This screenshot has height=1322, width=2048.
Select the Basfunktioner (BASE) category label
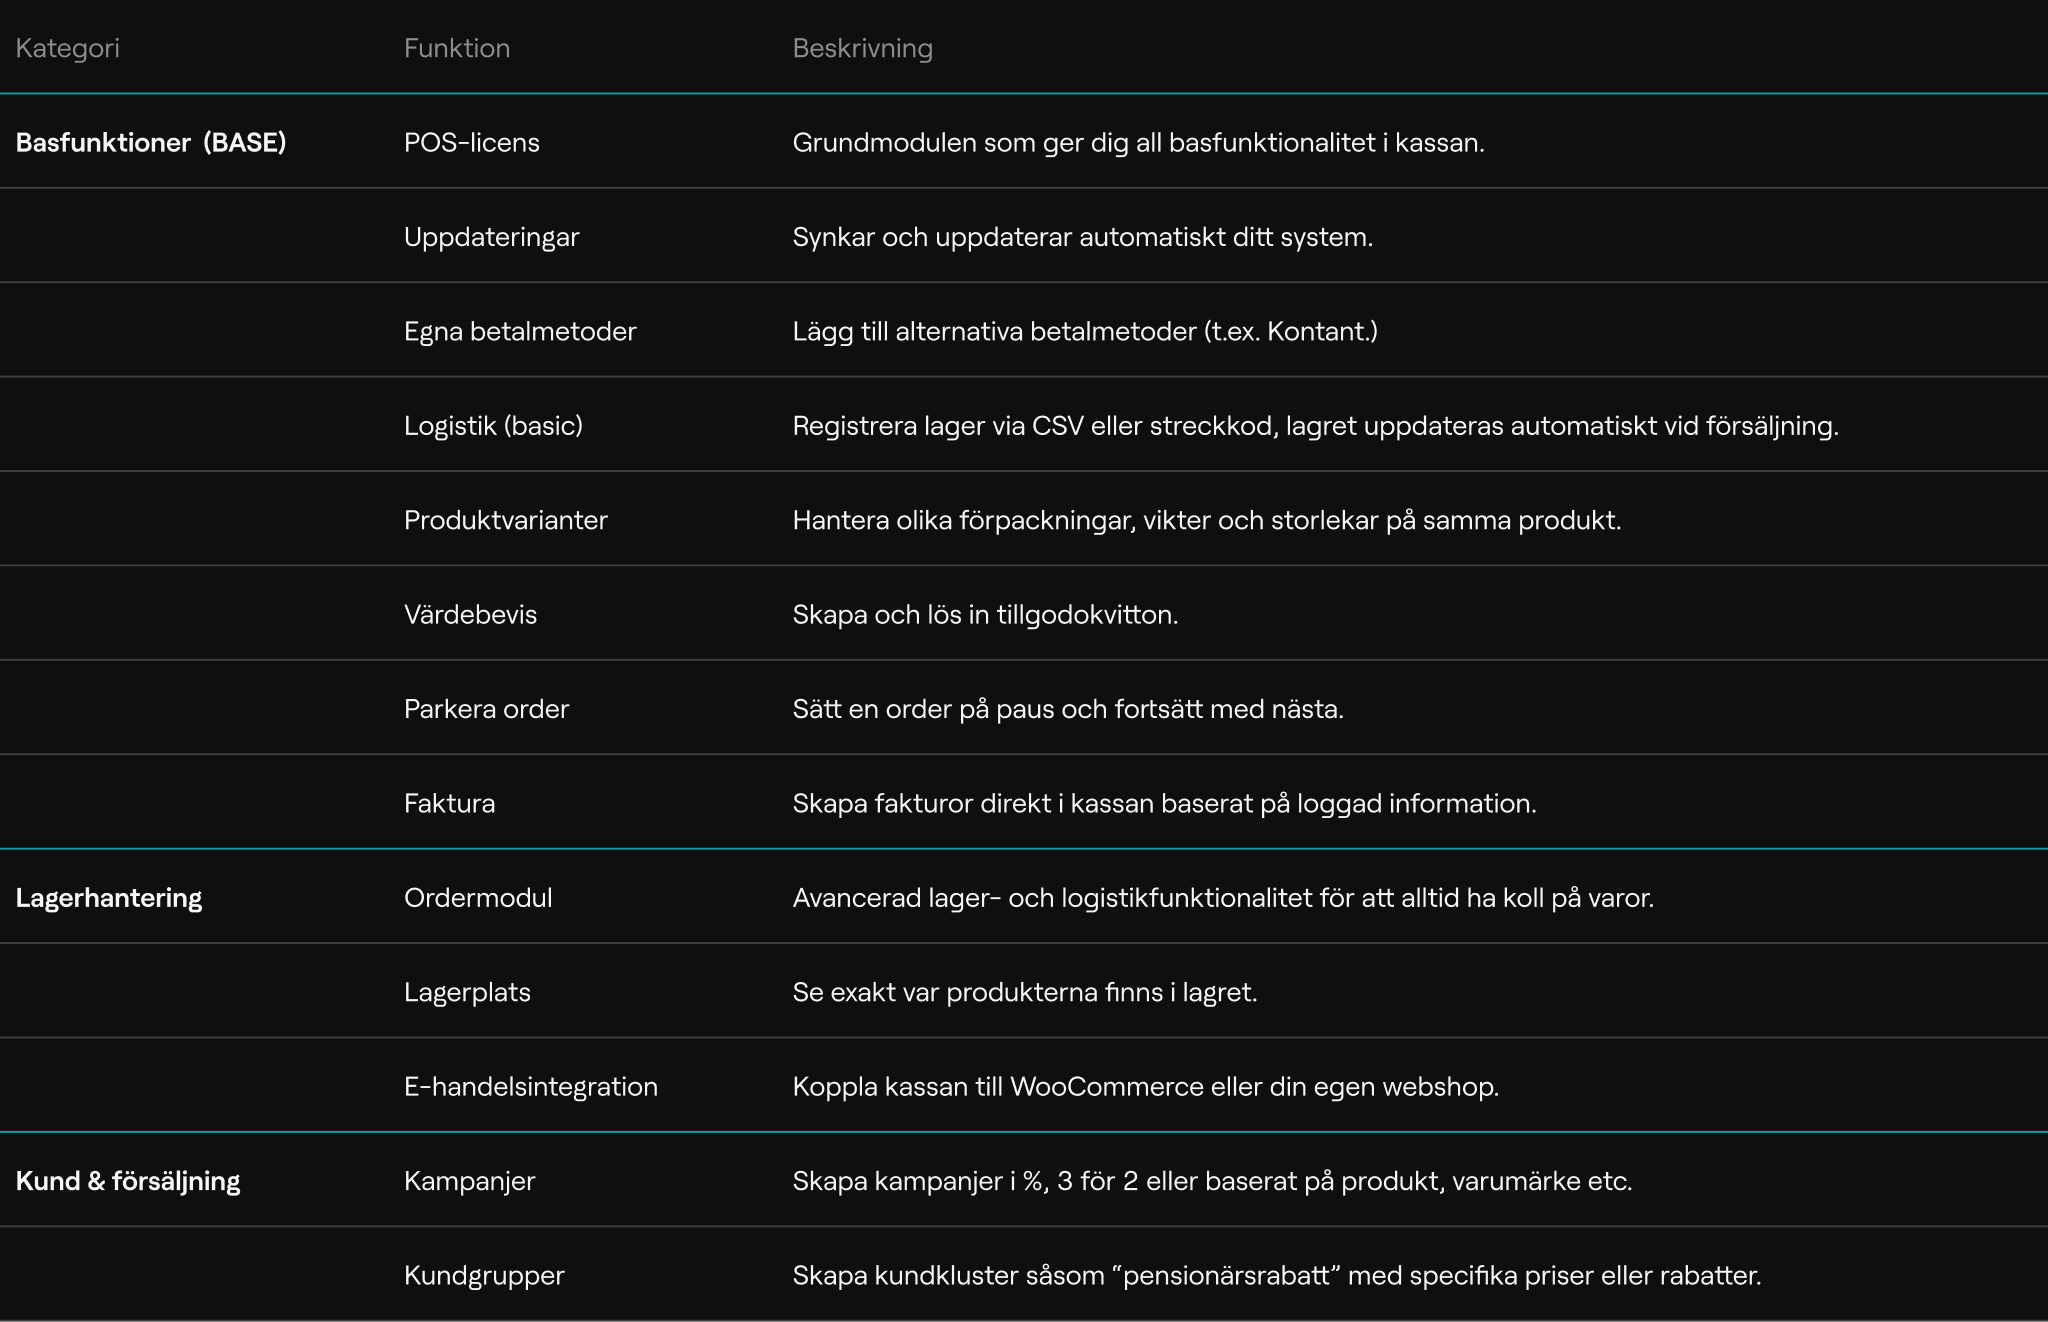[151, 142]
